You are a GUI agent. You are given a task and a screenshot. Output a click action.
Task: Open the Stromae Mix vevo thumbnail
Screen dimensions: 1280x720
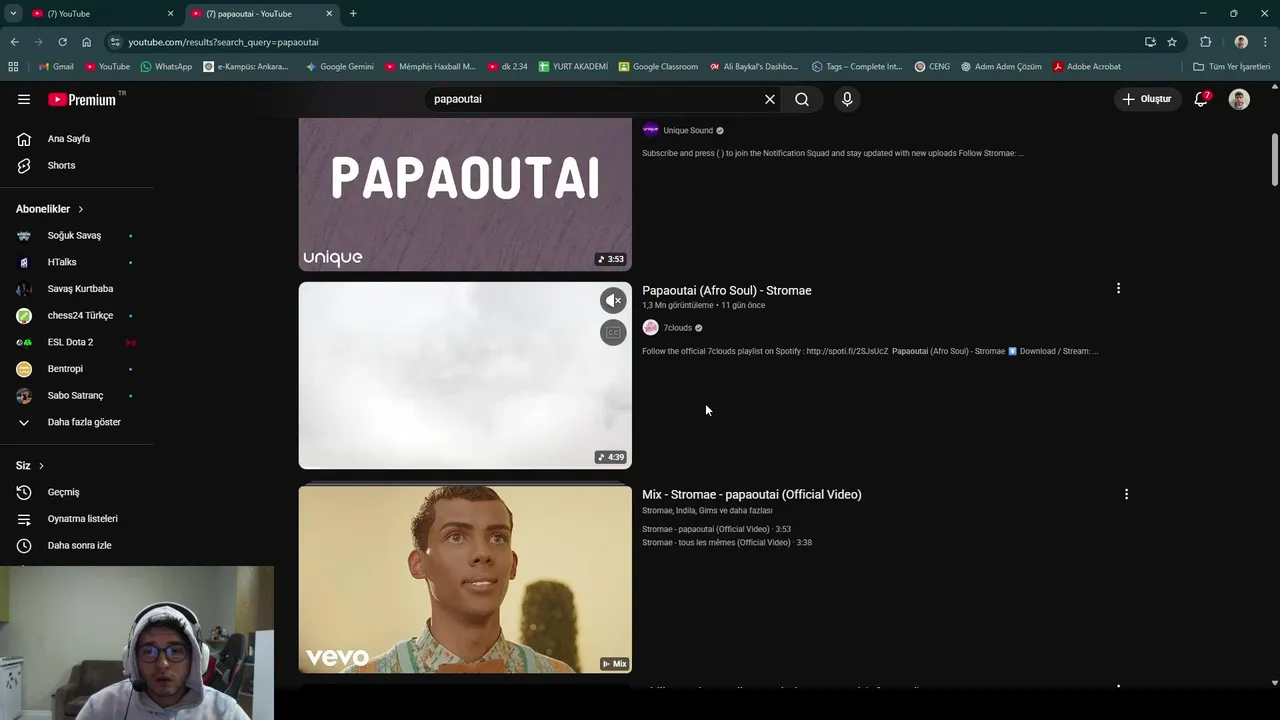pyautogui.click(x=465, y=579)
